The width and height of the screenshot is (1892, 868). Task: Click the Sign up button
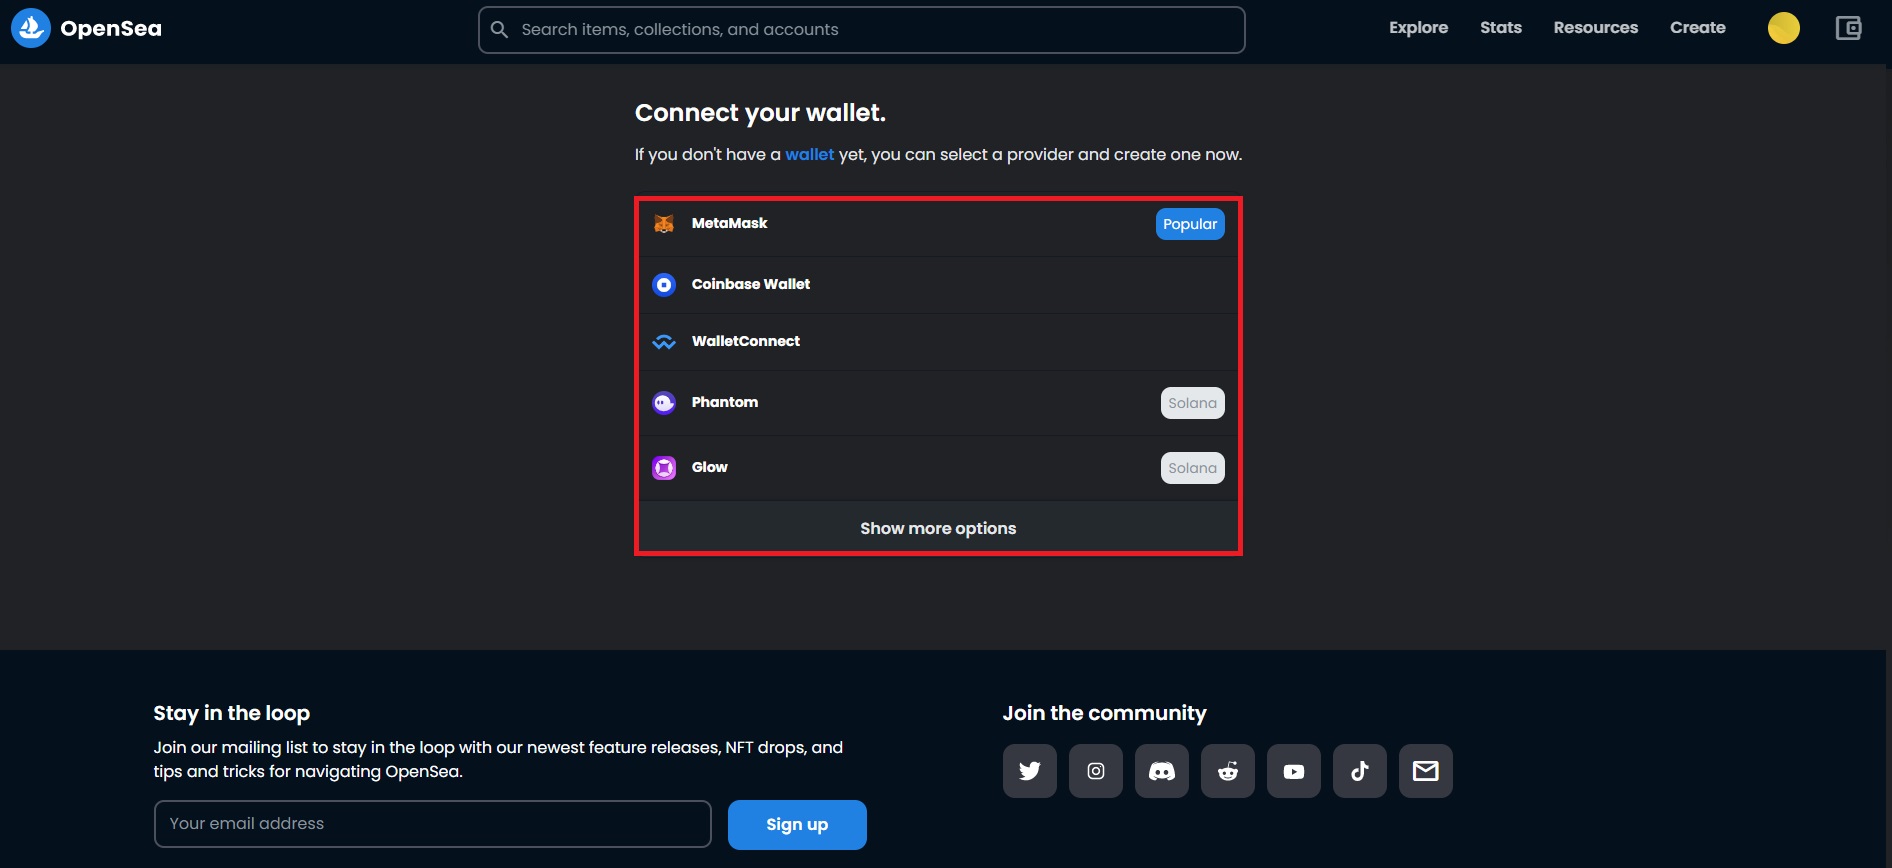tap(797, 825)
